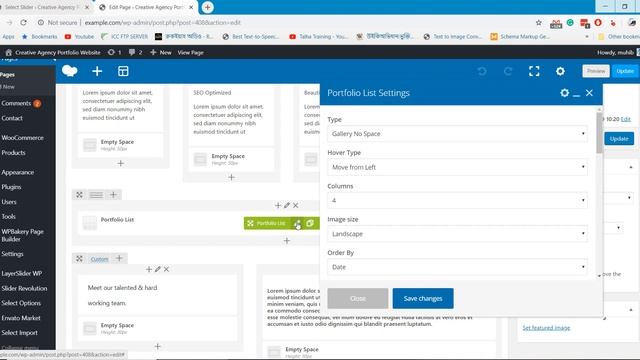Screen dimensions: 640x360
Task: Close the Portfolio List Settings panel
Action: (589, 93)
